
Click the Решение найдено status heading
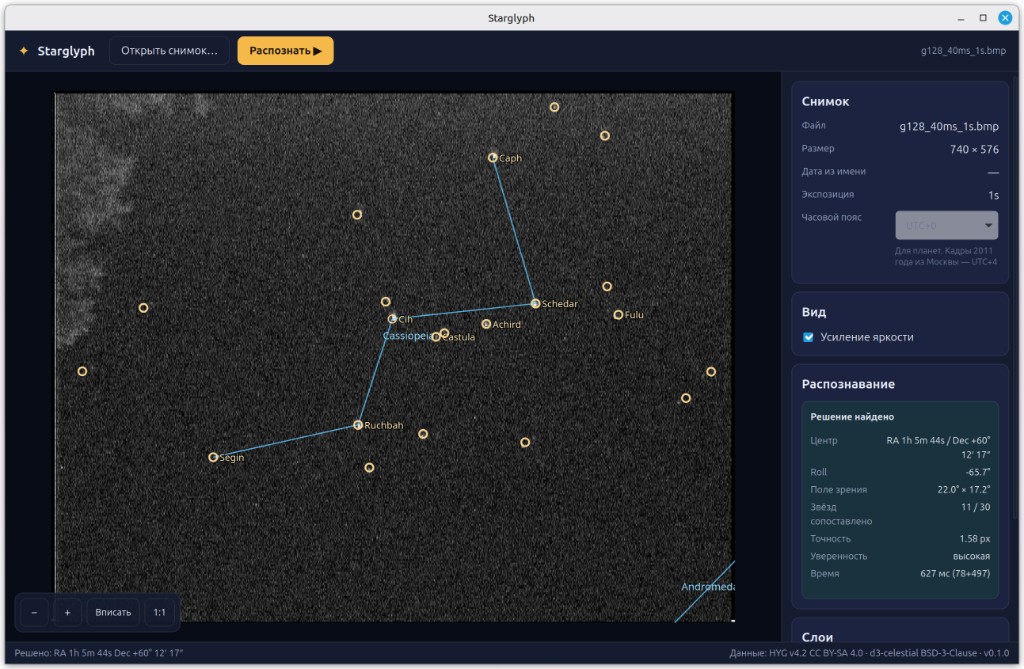852,417
